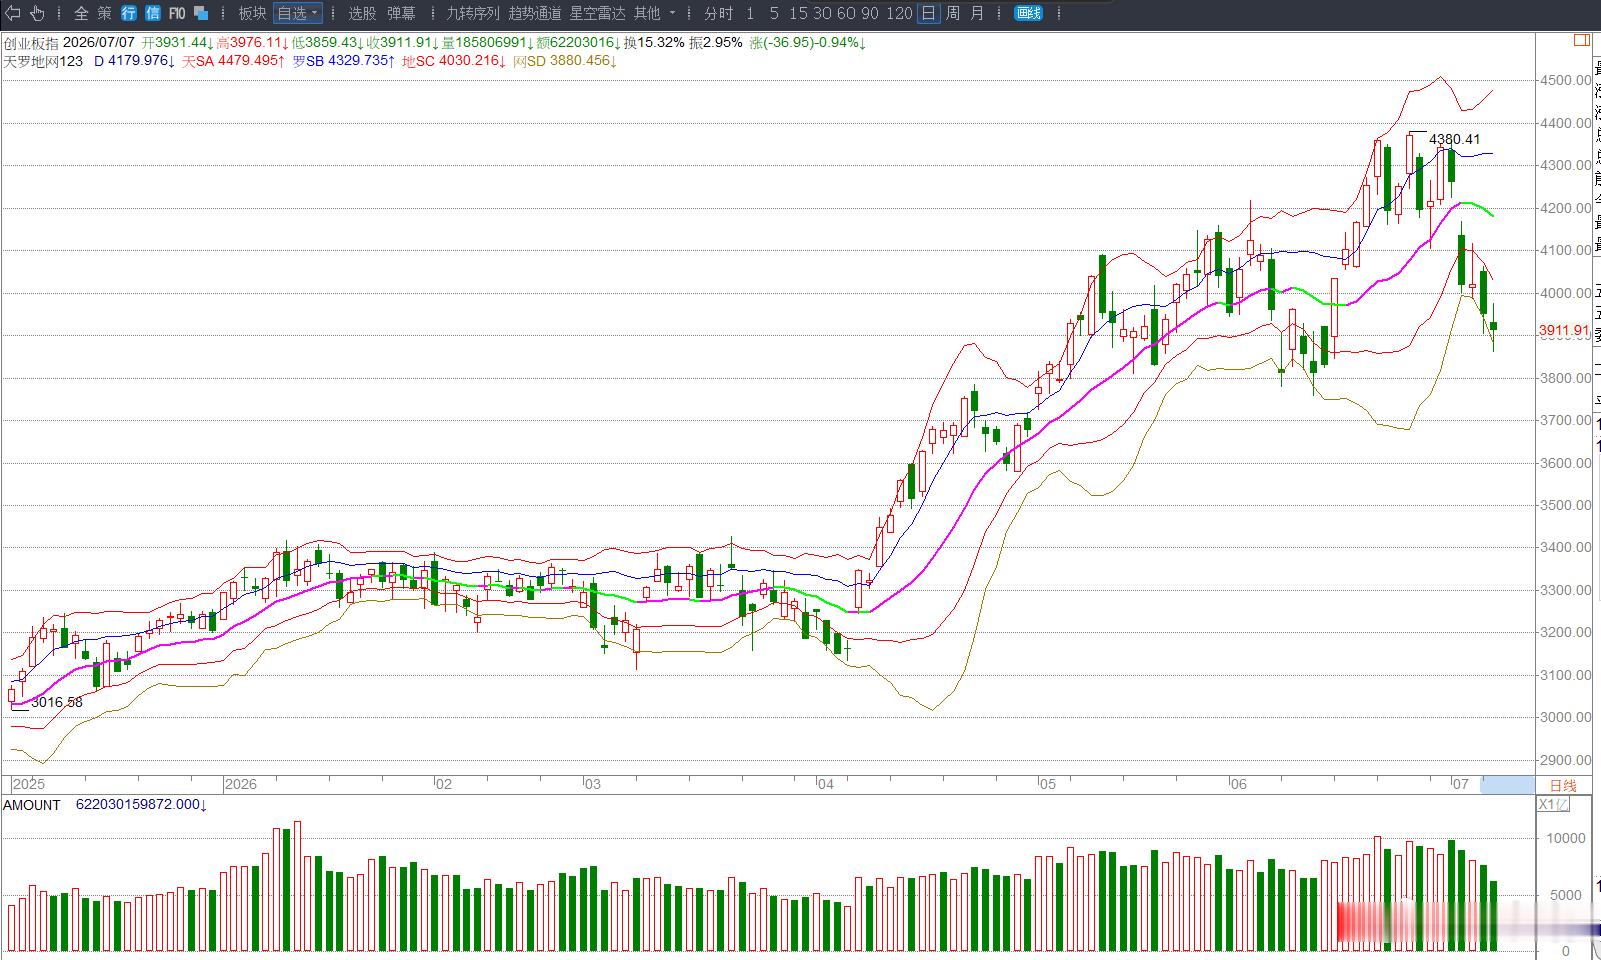Switch to the 日 daily period
The image size is (1601, 960).
point(929,13)
